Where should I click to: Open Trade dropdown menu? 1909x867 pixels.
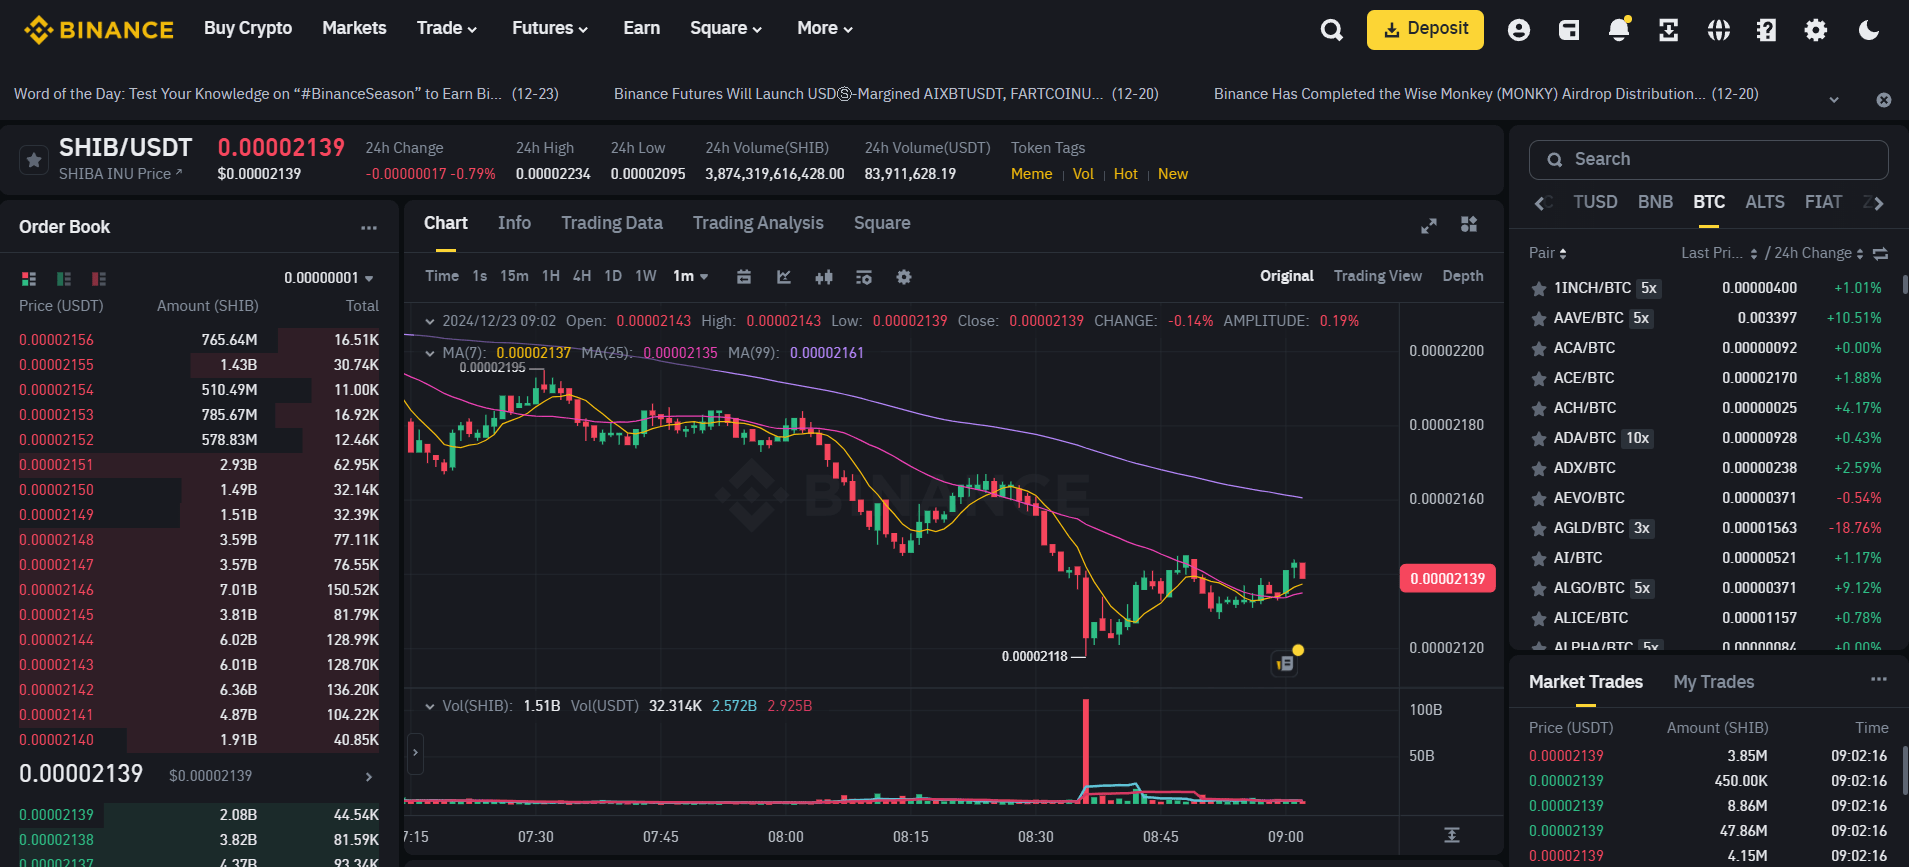[447, 28]
